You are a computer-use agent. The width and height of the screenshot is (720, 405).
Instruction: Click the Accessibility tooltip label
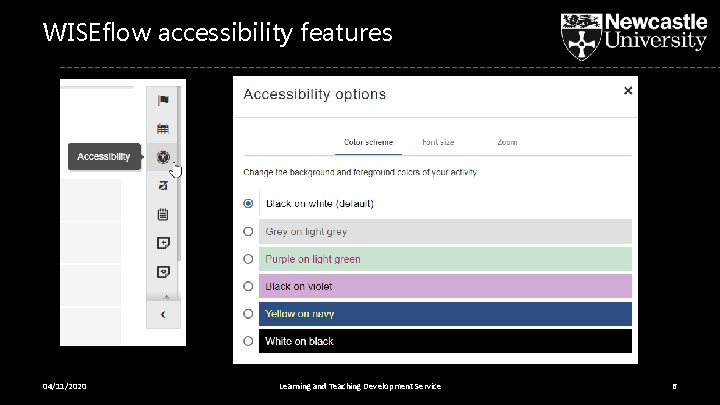(x=104, y=157)
